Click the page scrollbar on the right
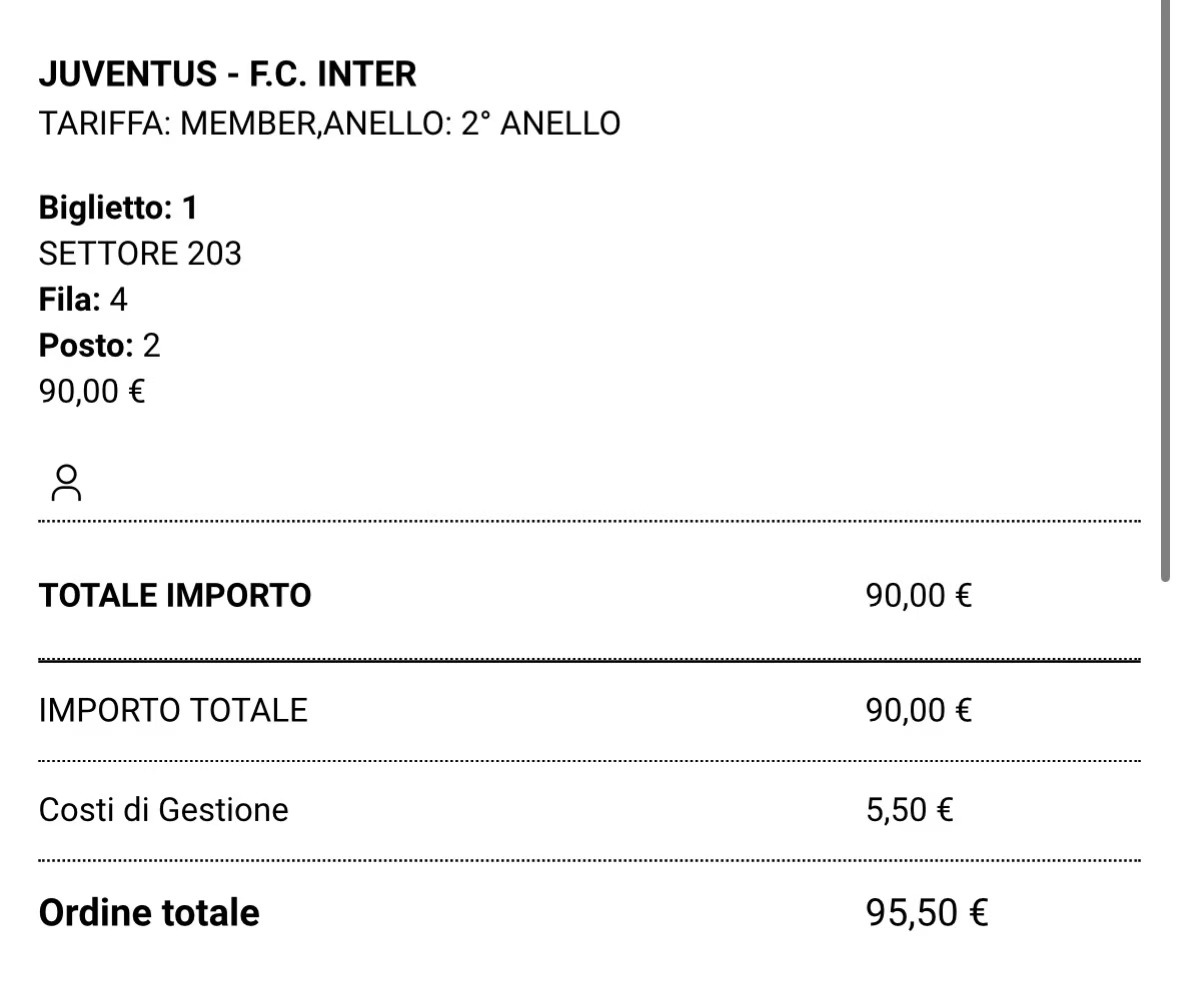Viewport: 1179px width, 994px height. coord(1165,290)
